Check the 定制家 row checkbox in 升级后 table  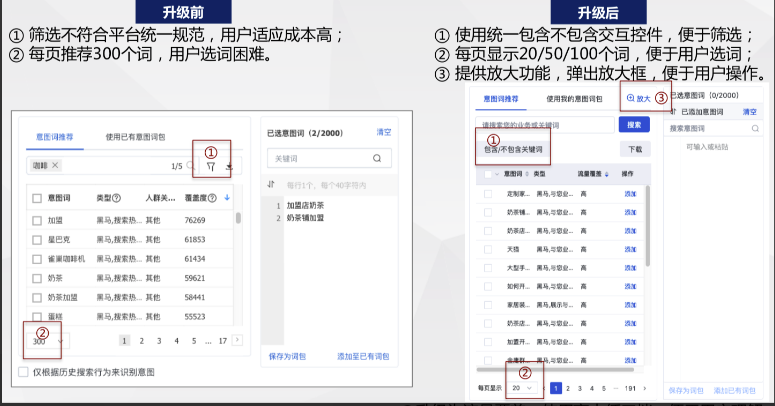pyautogui.click(x=488, y=194)
